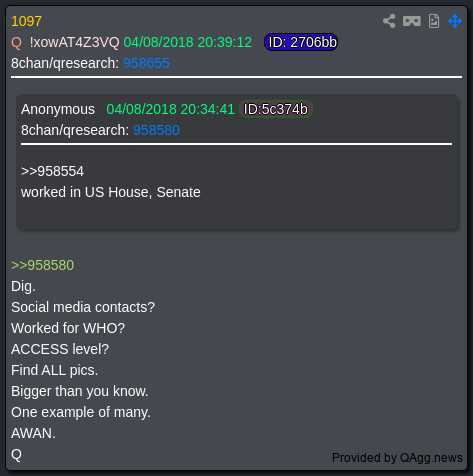This screenshot has height=476, width=473.
Task: Click the Q signature at the bottom
Action: pyautogui.click(x=16, y=455)
